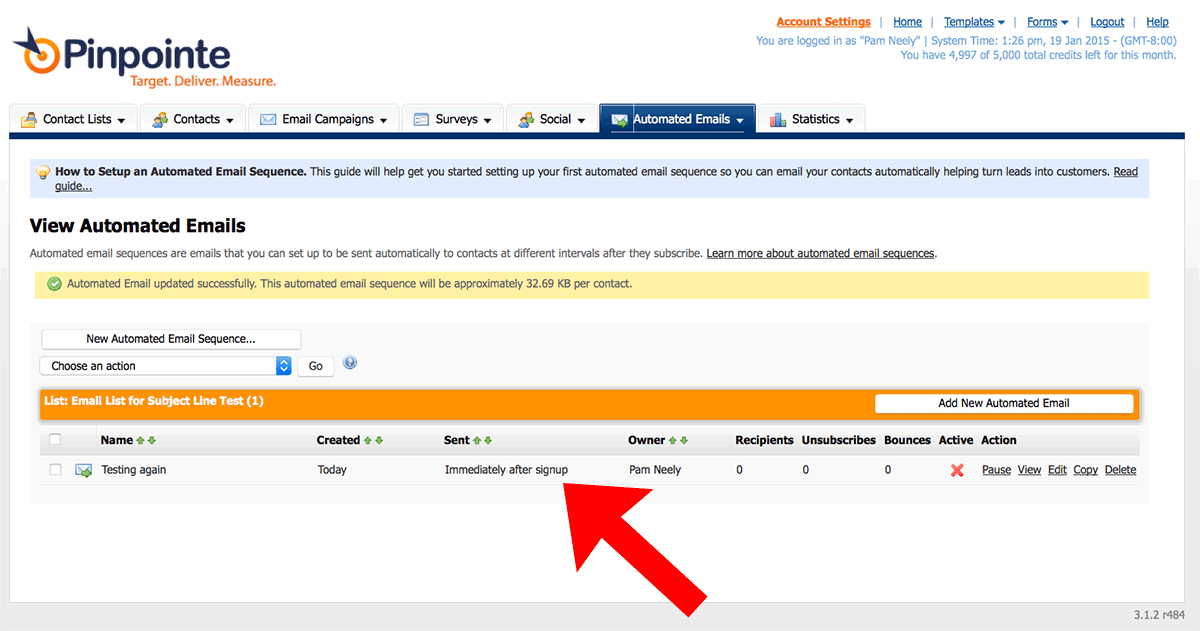Edit the Testing again email
Screen dimensions: 1200x631
1057,470
